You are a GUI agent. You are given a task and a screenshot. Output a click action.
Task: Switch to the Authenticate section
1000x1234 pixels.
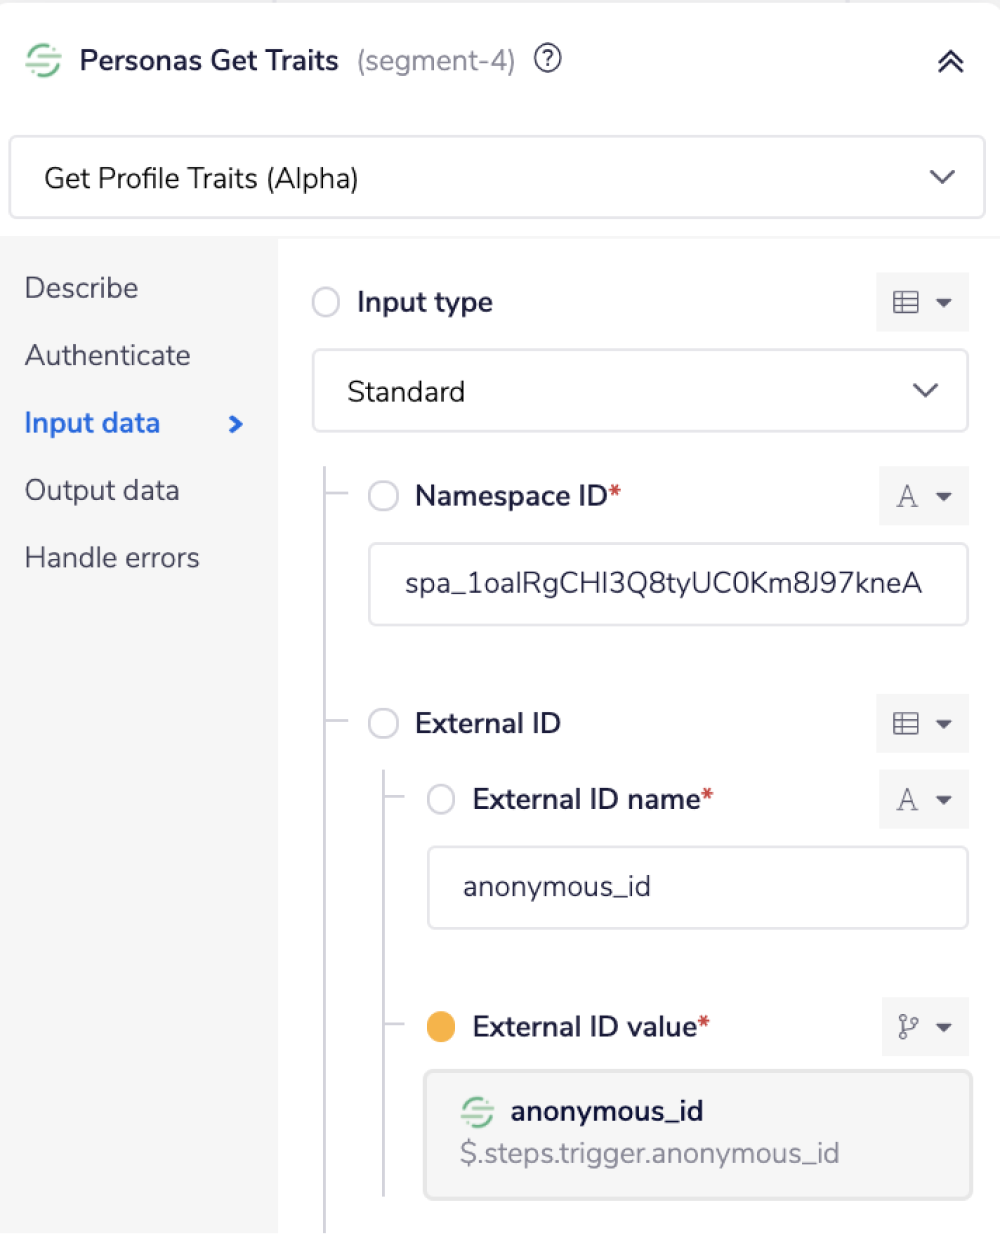(x=107, y=355)
